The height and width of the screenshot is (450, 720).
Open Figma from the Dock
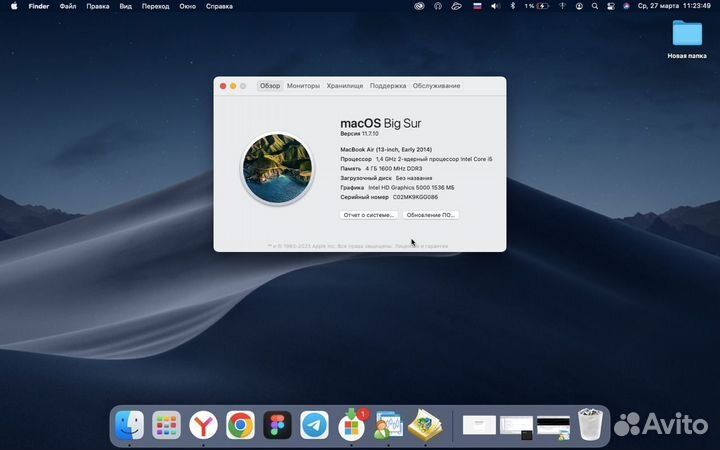[277, 425]
